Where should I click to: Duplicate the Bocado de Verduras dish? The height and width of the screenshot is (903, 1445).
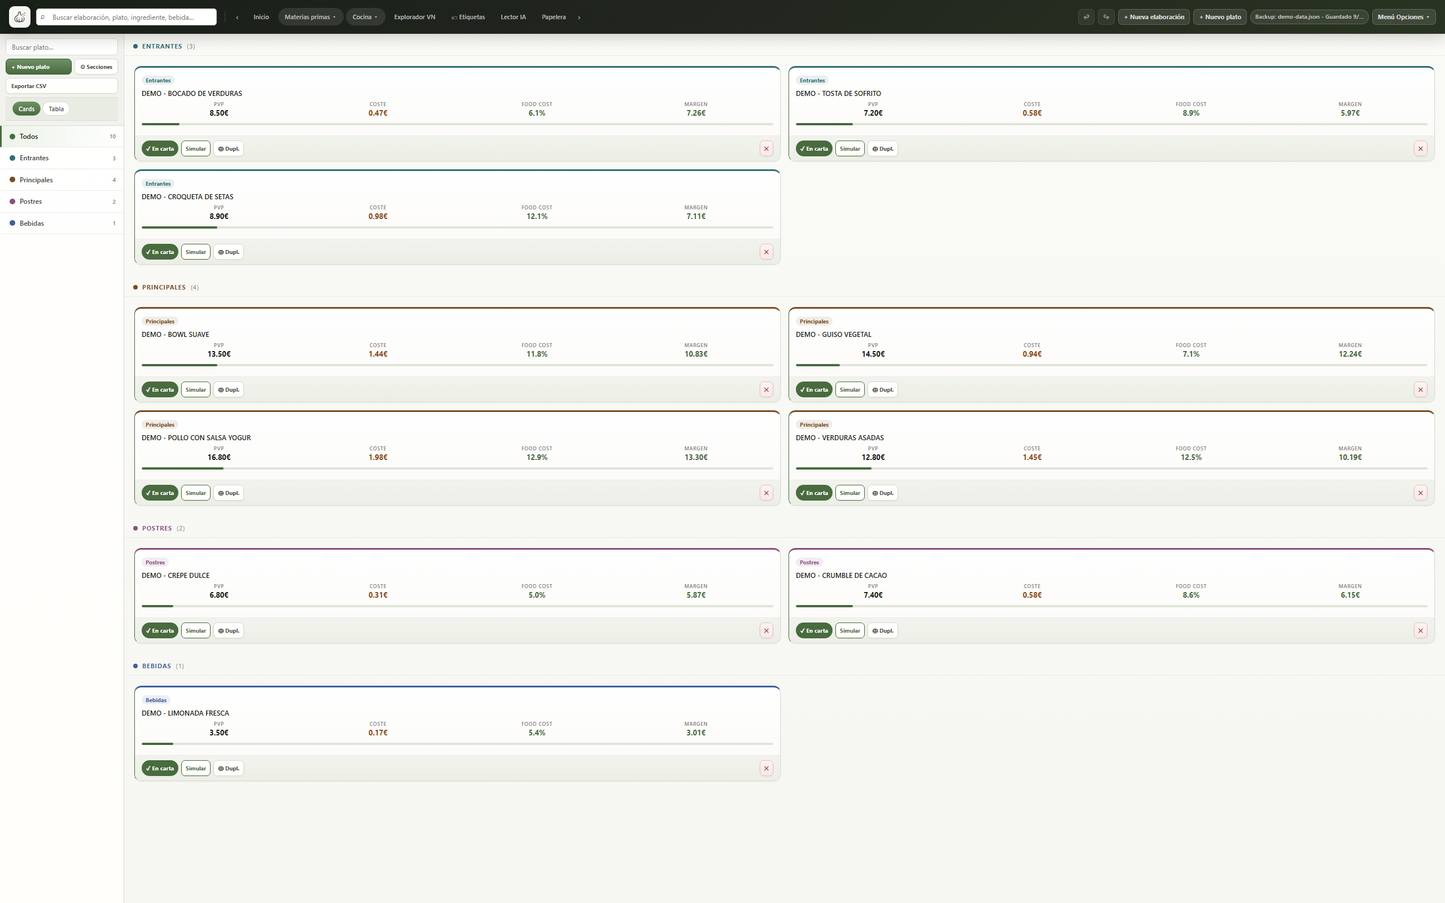(229, 149)
